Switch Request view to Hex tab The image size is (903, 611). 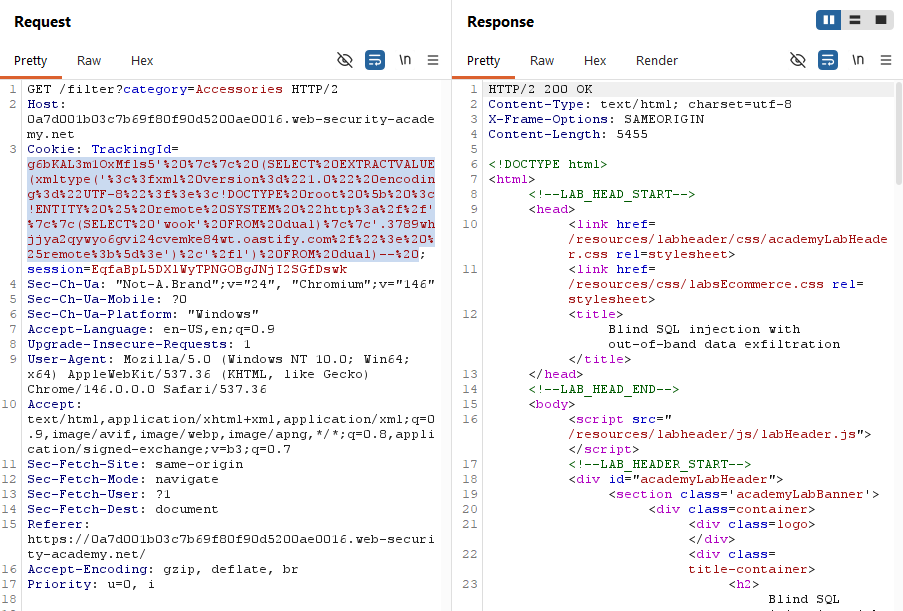pyautogui.click(x=142, y=60)
